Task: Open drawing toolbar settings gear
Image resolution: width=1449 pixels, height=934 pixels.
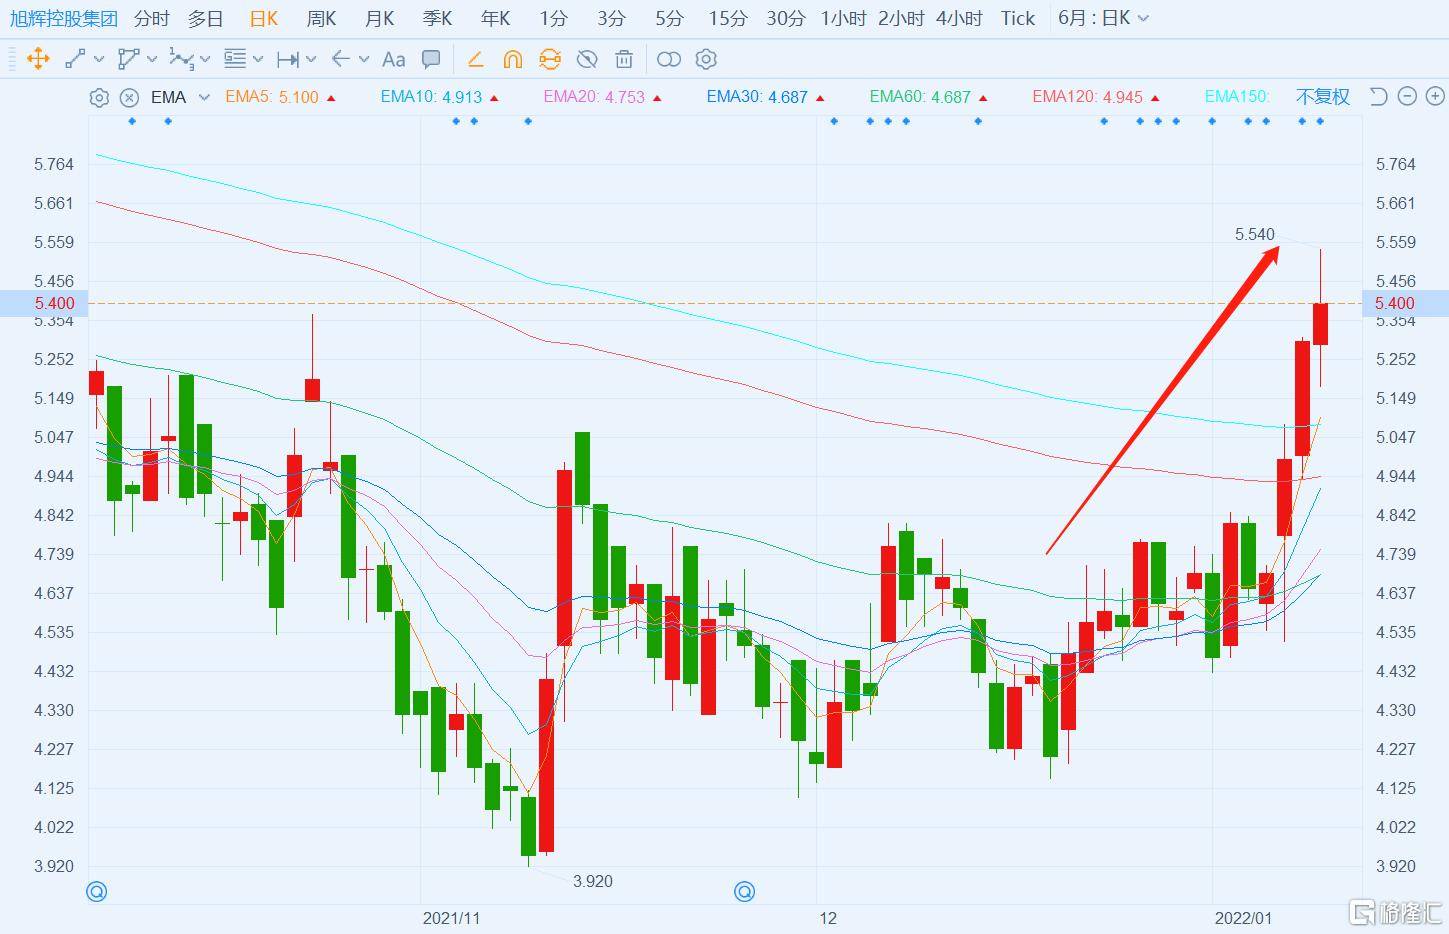Action: click(706, 59)
